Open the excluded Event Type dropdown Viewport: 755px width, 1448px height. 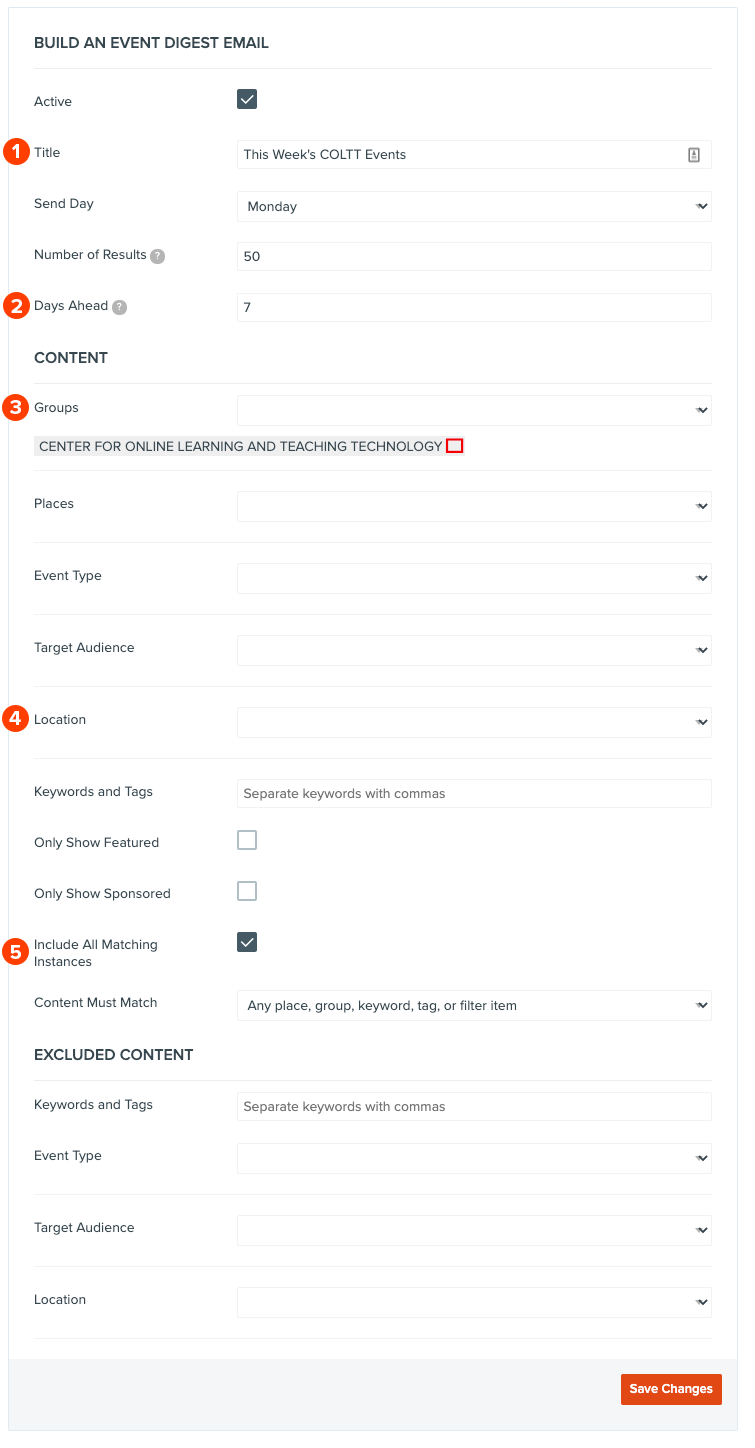(x=474, y=1158)
